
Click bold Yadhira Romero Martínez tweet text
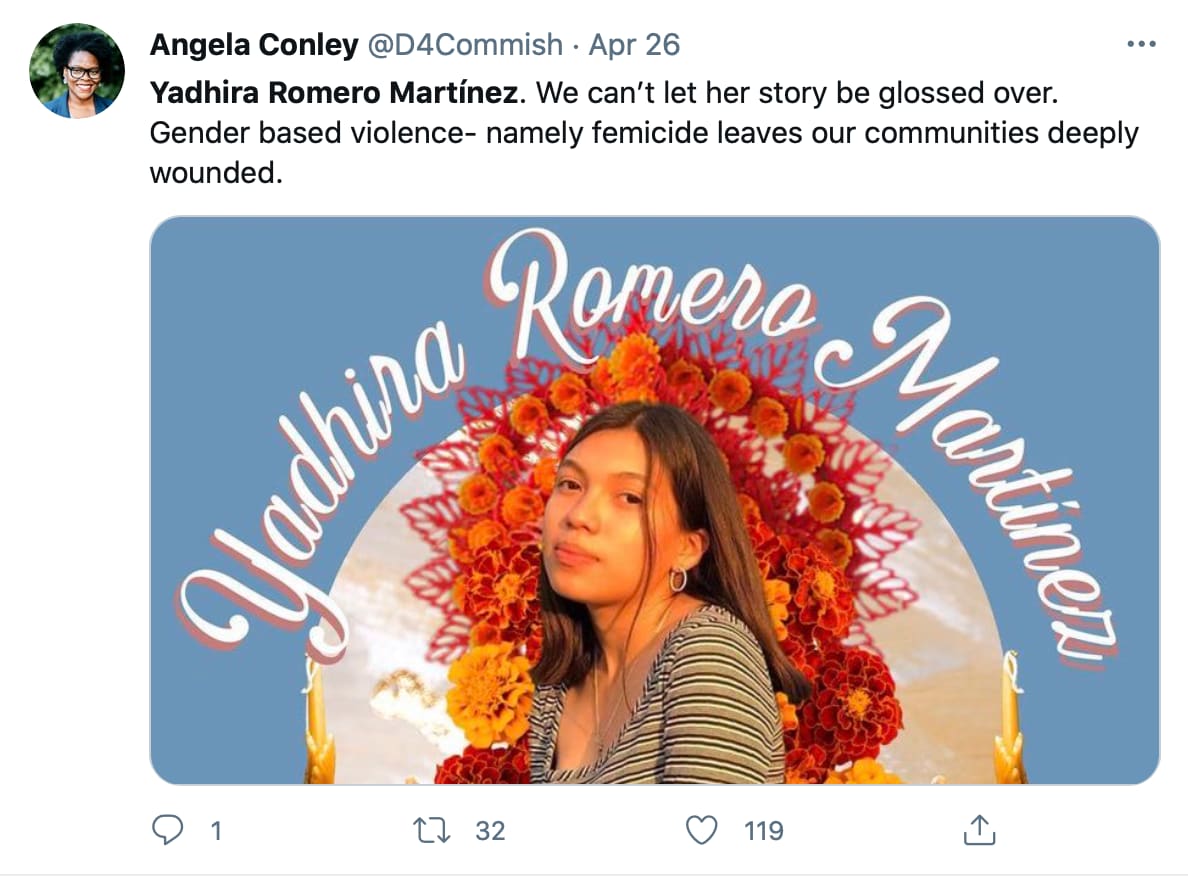point(335,93)
